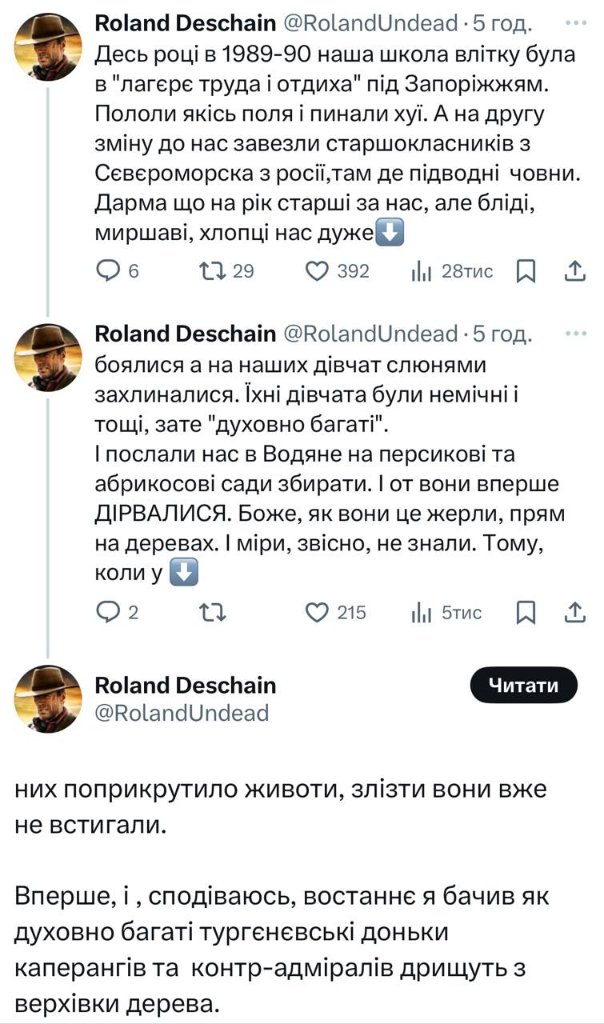Like the second tweet with 215 likes
Image resolution: width=604 pixels, height=1024 pixels.
coord(317,612)
